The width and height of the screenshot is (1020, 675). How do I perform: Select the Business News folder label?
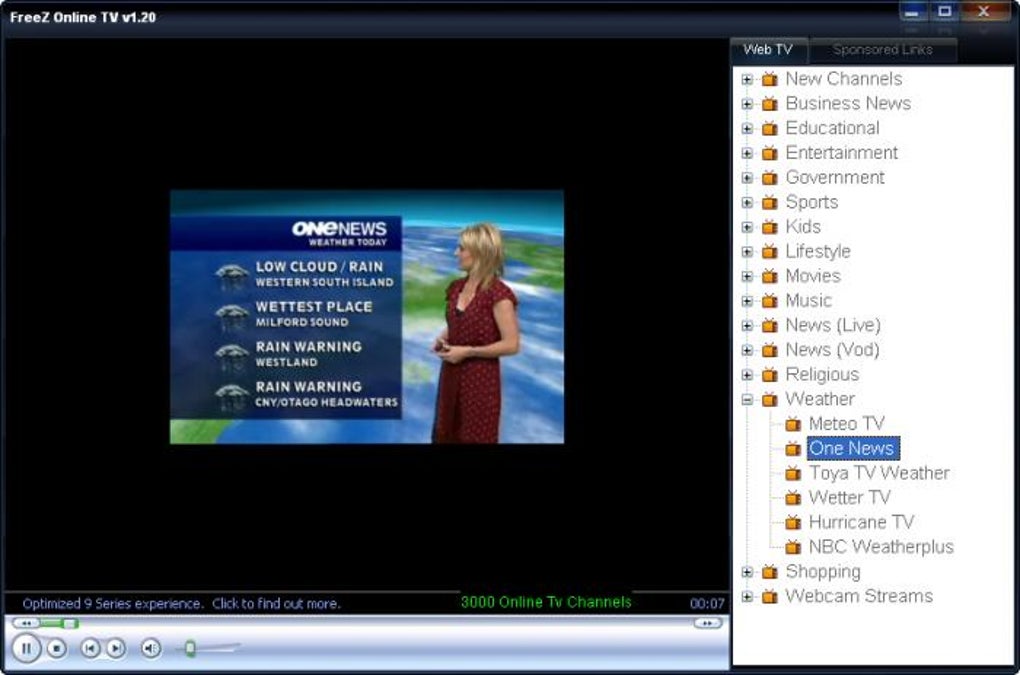(x=848, y=103)
